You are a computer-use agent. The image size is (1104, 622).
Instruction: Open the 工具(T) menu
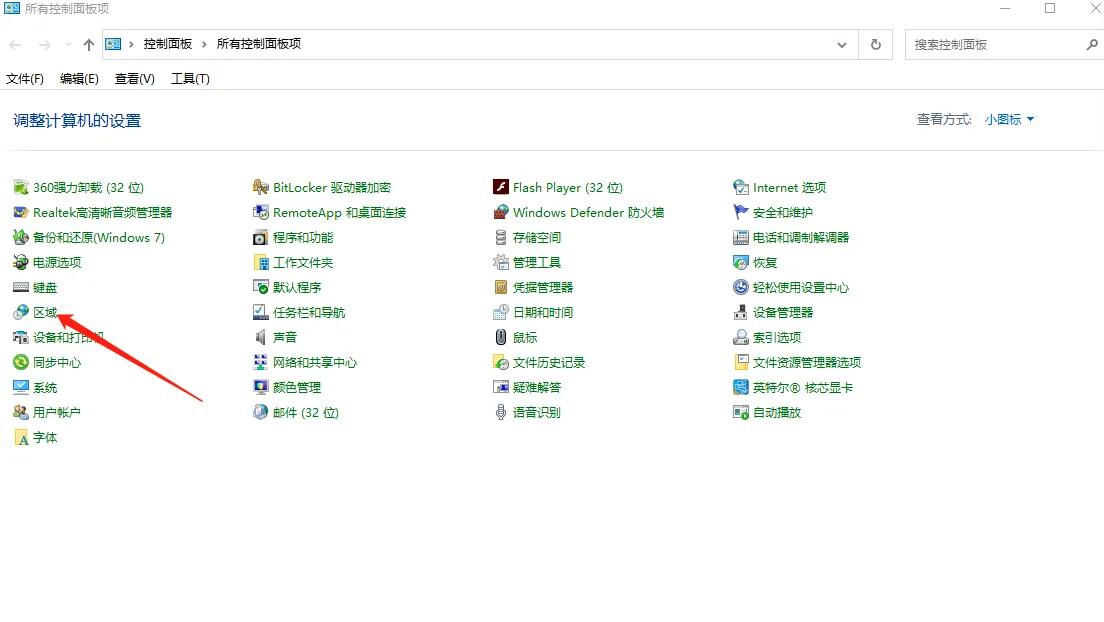[x=190, y=79]
